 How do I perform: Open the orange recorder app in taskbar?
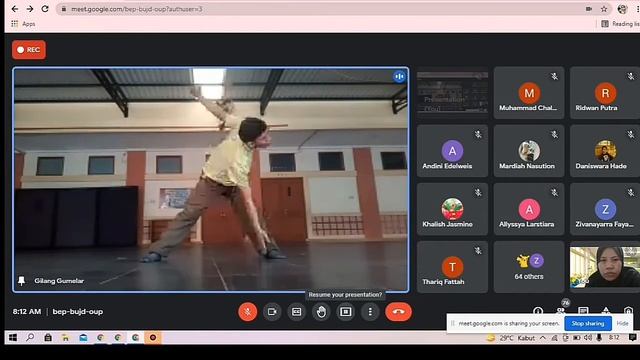pos(153,338)
